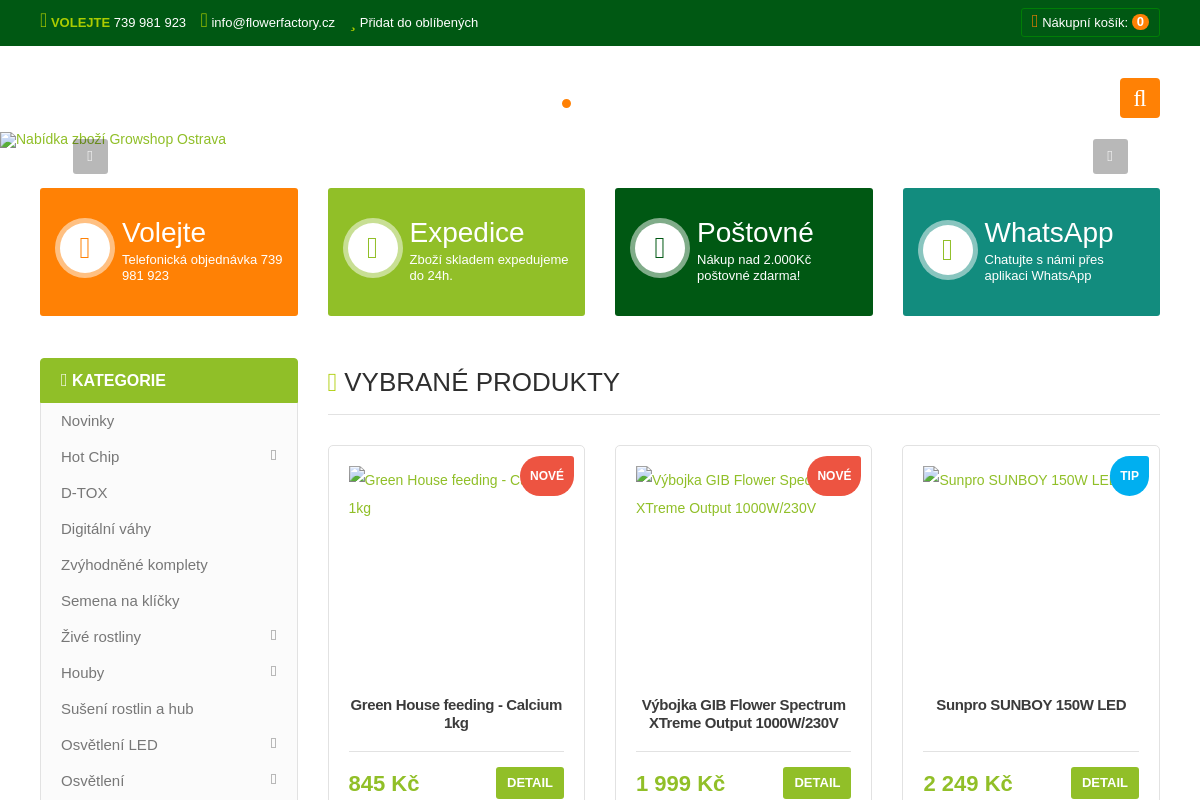Viewport: 1200px width, 800px height.
Task: Click the Poštovné circle icon
Action: [x=660, y=248]
